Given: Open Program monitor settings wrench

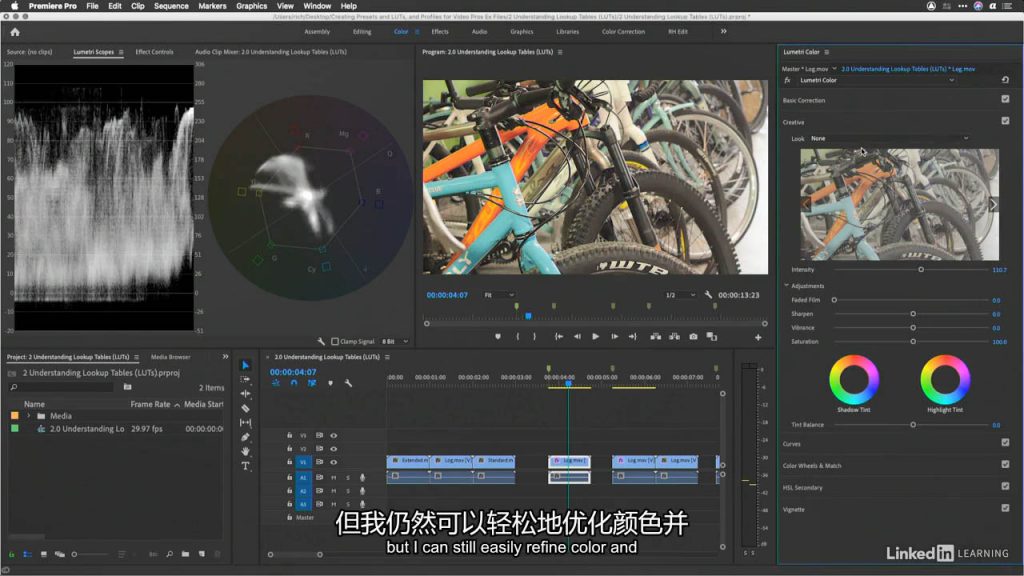Looking at the screenshot, I should 709,295.
